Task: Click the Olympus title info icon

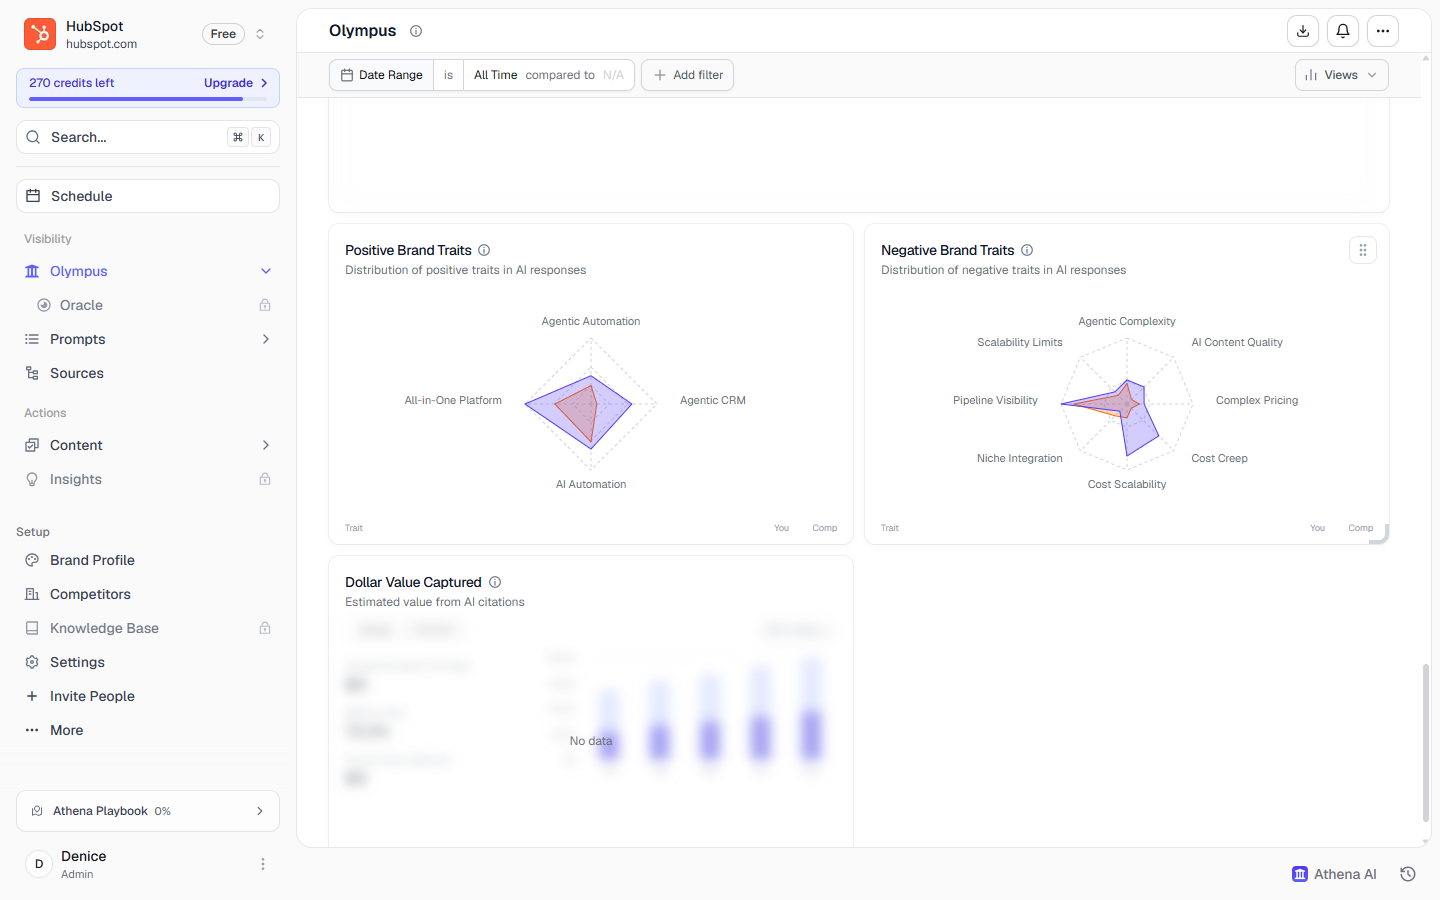Action: click(x=416, y=31)
